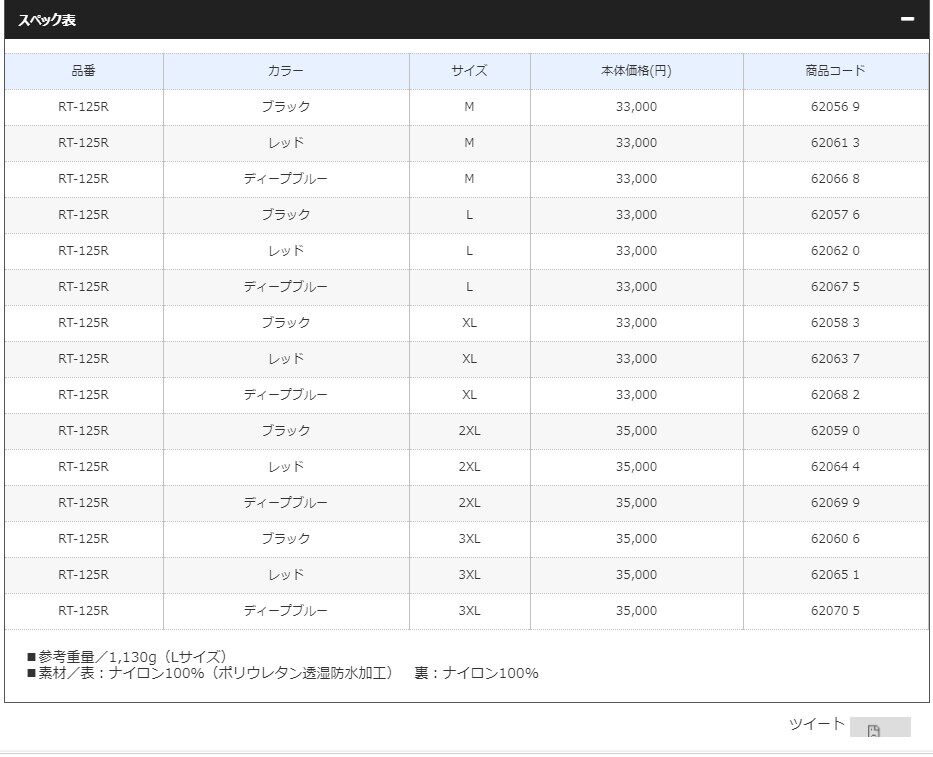The image size is (933, 757).
Task: Click size XL in the 62068 2 row
Action: pyautogui.click(x=469, y=395)
